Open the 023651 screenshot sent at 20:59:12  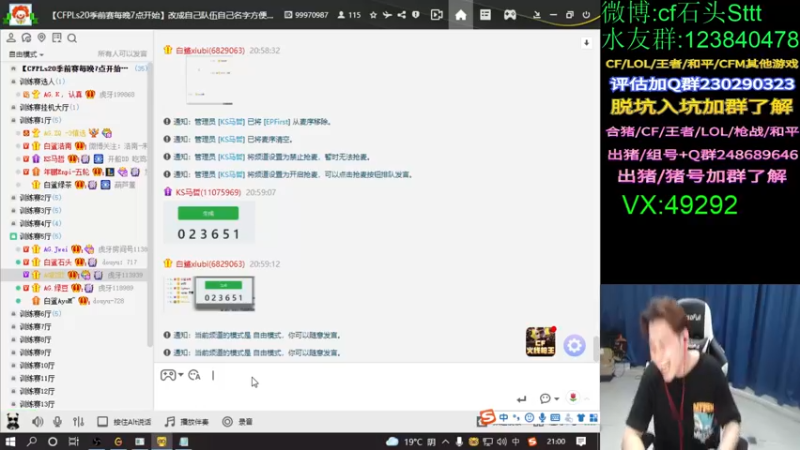coord(210,292)
